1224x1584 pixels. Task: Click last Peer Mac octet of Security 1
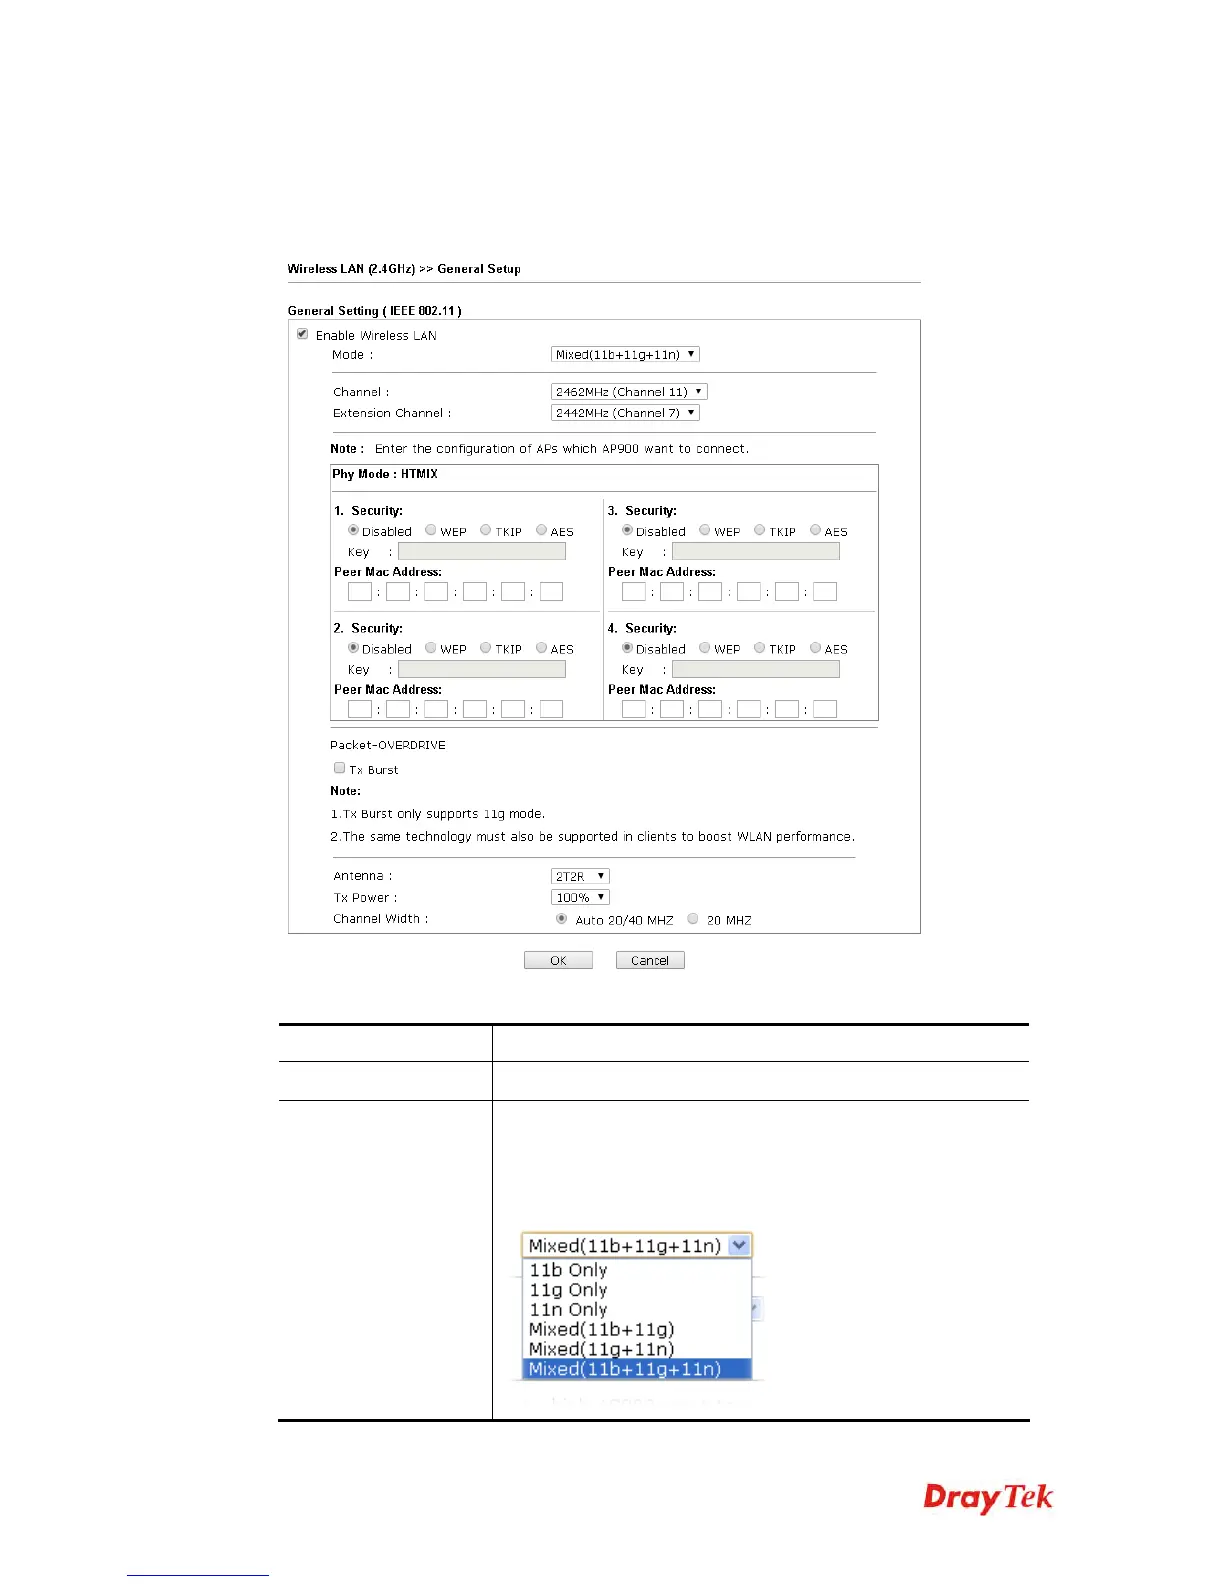click(x=551, y=592)
